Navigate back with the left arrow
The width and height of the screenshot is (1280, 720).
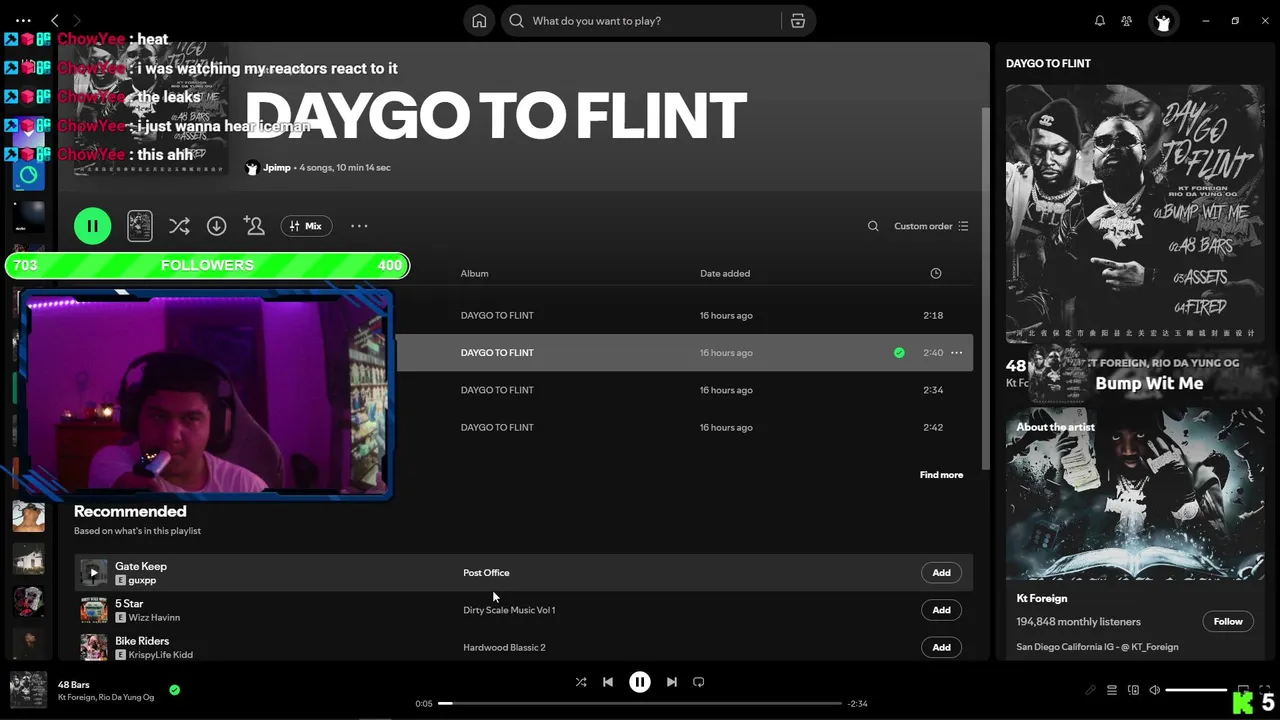pos(55,20)
